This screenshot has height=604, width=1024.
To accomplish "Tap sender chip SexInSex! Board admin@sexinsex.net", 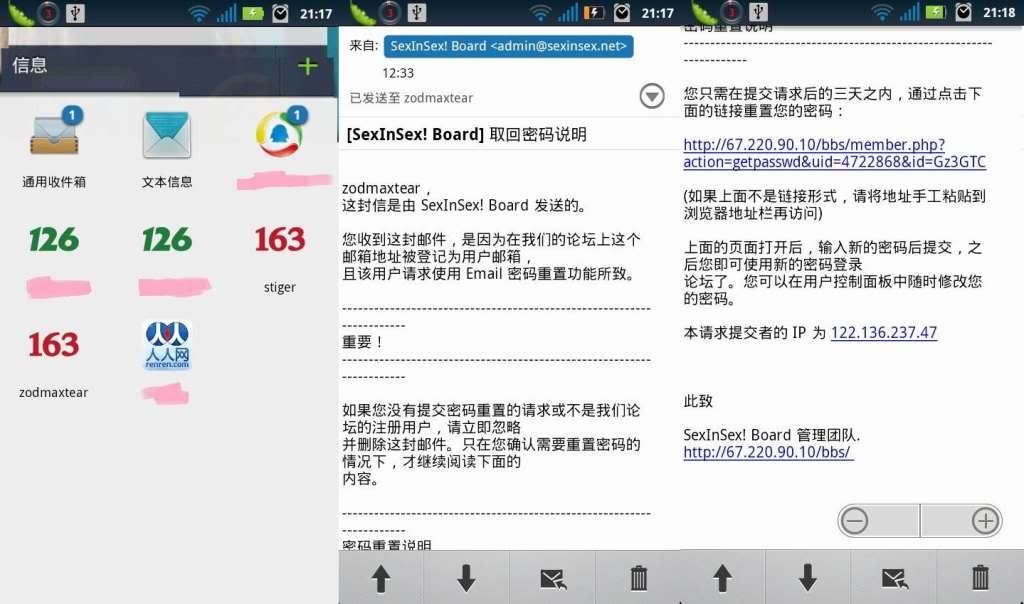I will click(508, 46).
